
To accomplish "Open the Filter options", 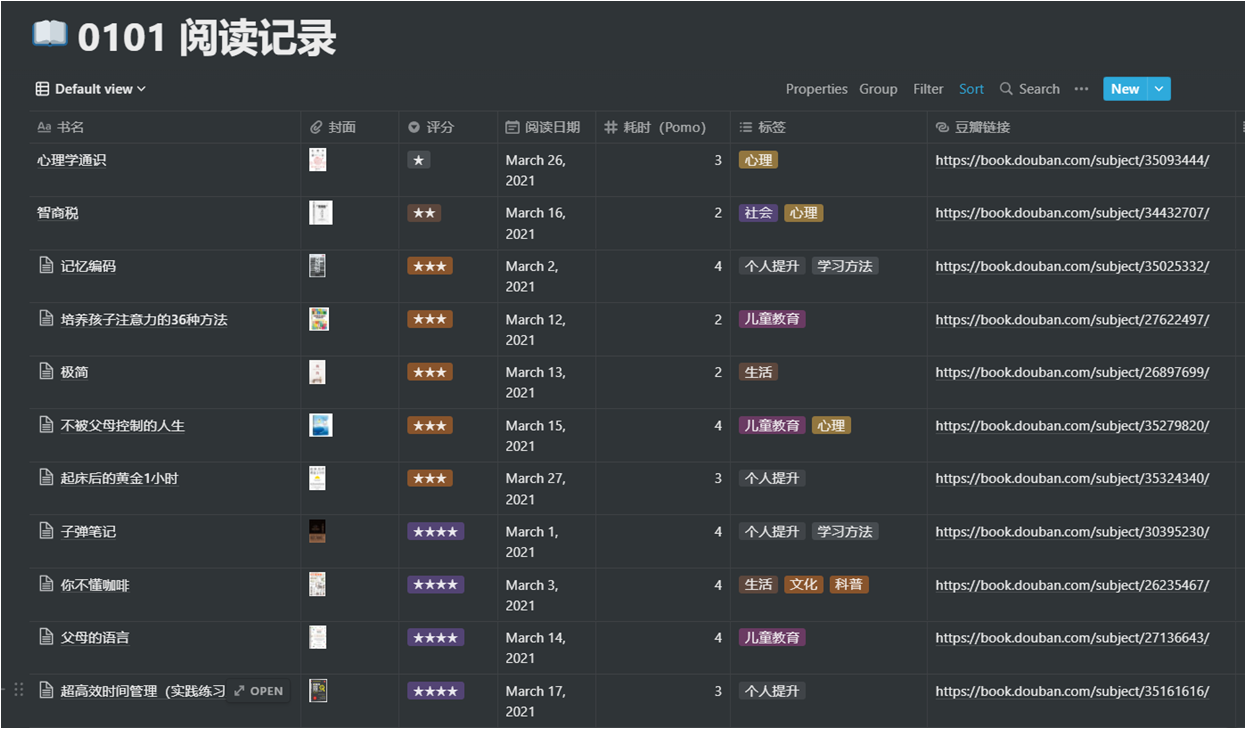I will [928, 89].
